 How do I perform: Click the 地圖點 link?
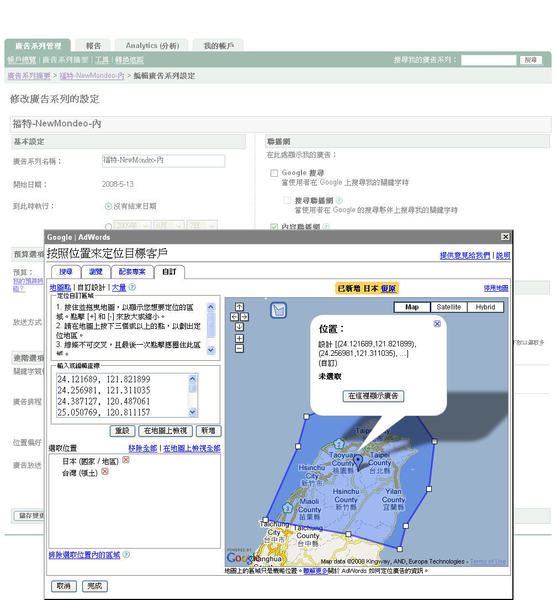(60, 287)
